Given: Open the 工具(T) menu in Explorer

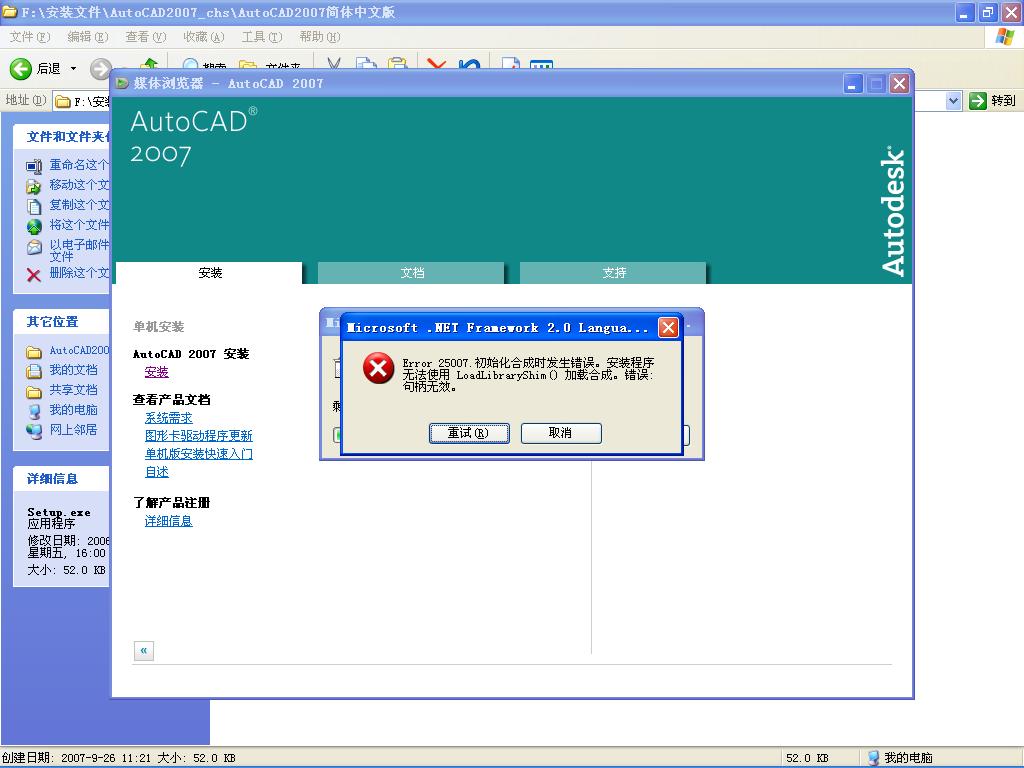Looking at the screenshot, I should click(x=262, y=37).
